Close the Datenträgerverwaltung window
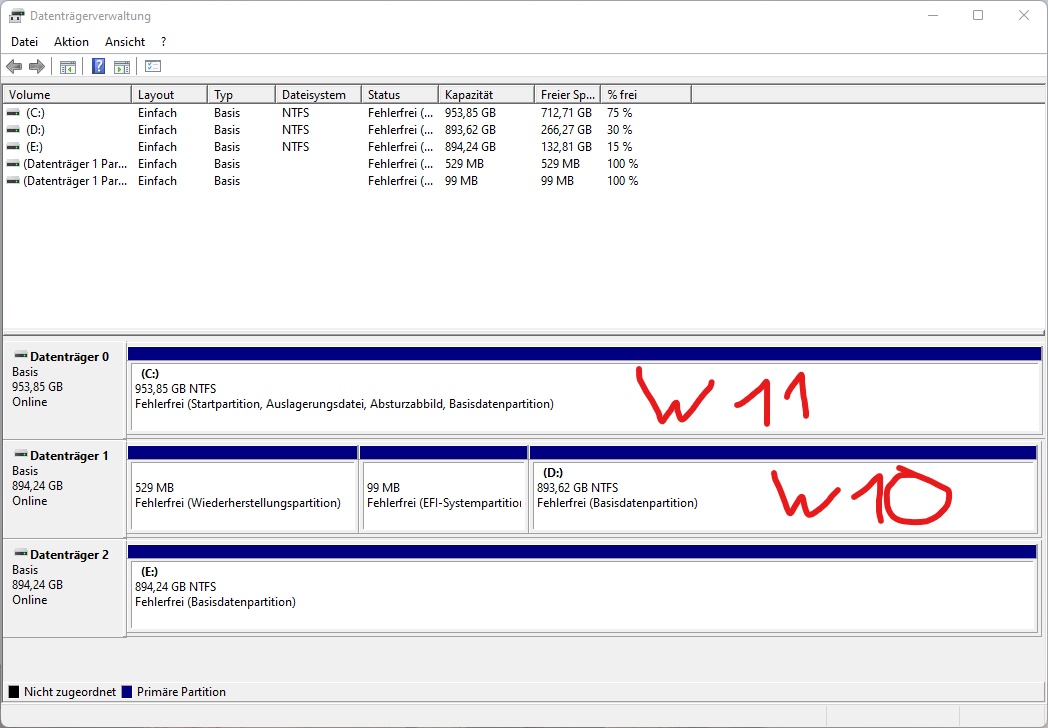The width and height of the screenshot is (1048, 728). [x=1023, y=15]
